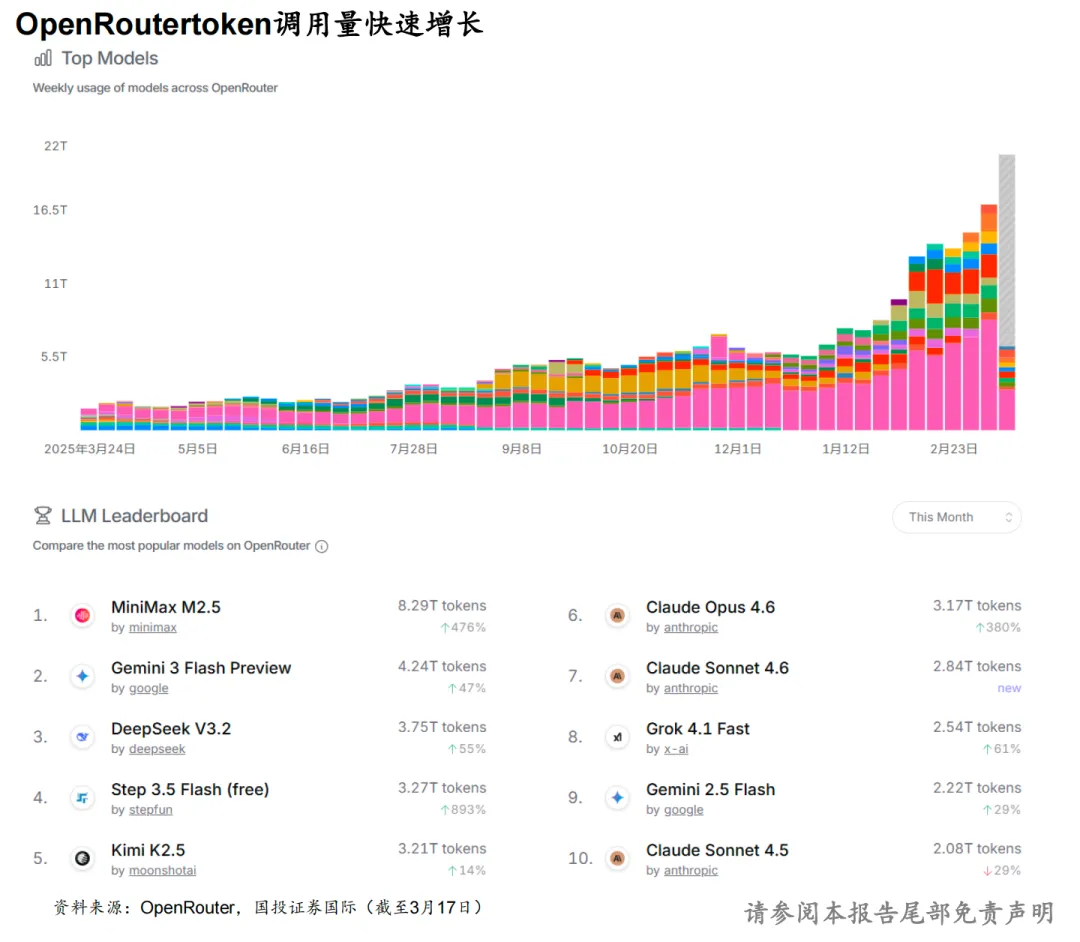Open the This Month period dropdown
Screen dimensions: 1080x942
(957, 517)
